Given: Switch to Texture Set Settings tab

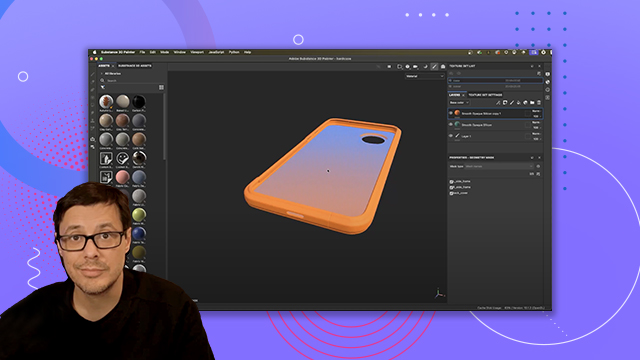Looking at the screenshot, I should click(485, 95).
